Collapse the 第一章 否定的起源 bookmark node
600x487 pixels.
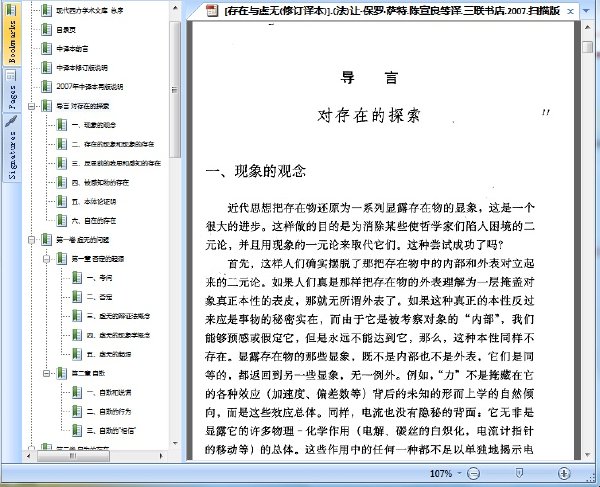pos(47,259)
